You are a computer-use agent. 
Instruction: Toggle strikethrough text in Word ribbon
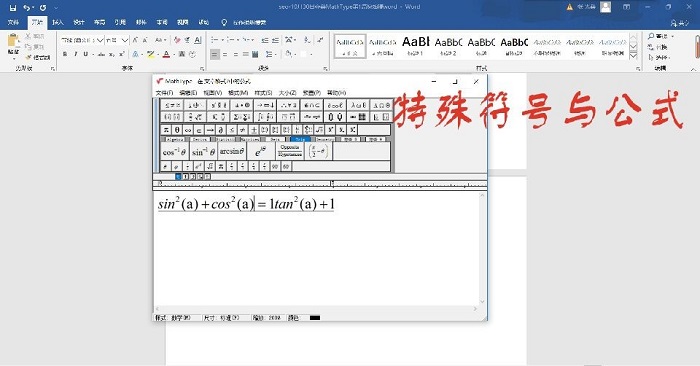tap(102, 54)
